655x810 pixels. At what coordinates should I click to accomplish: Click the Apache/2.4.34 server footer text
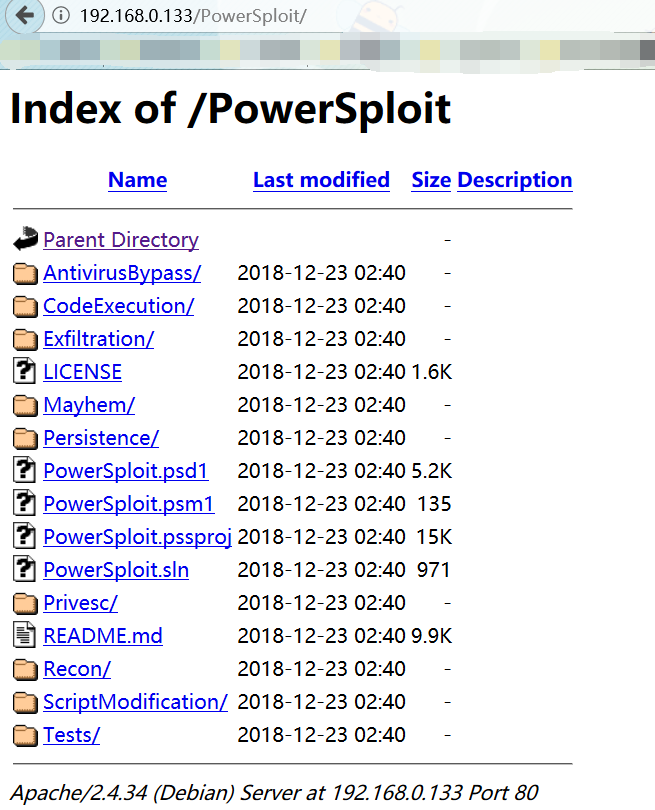274,792
